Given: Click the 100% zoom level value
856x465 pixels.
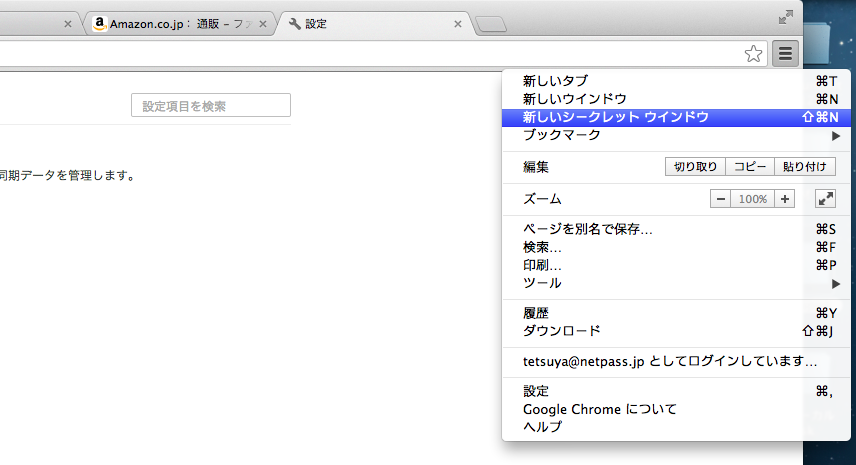Looking at the screenshot, I should (753, 199).
